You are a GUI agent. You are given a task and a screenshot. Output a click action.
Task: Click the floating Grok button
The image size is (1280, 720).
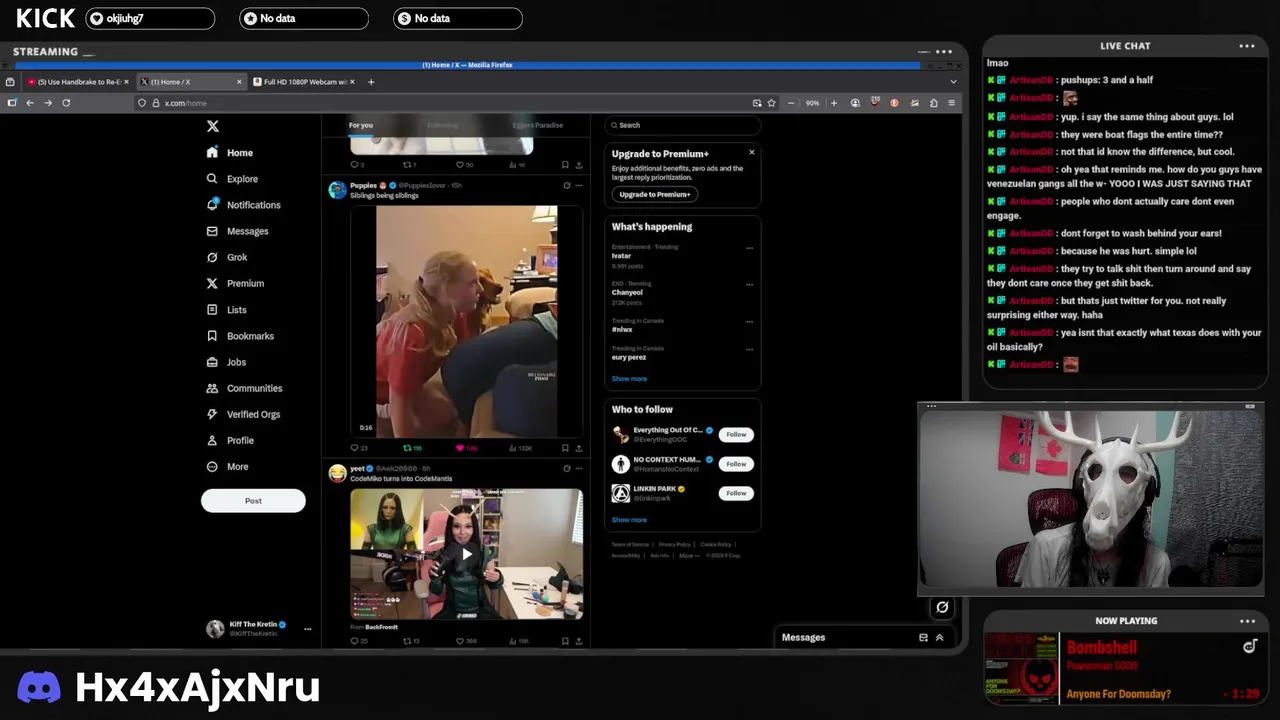(x=942, y=607)
